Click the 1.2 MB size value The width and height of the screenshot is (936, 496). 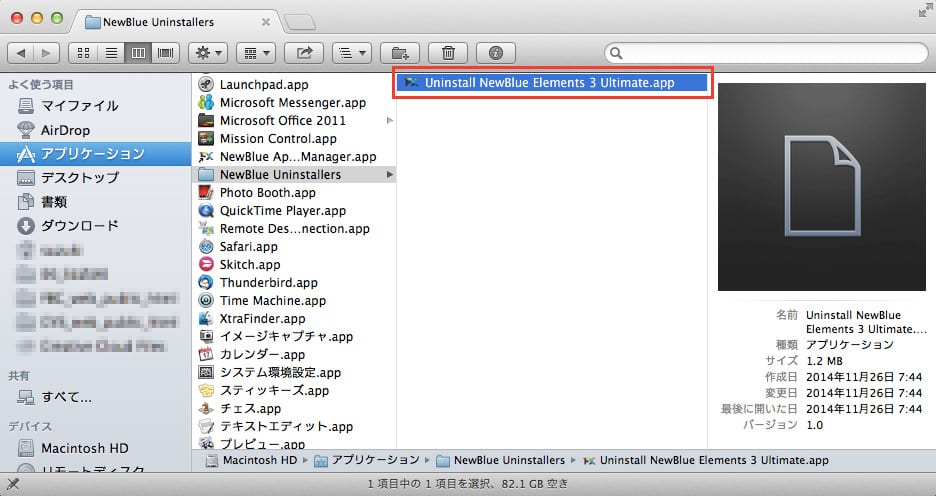[x=824, y=361]
